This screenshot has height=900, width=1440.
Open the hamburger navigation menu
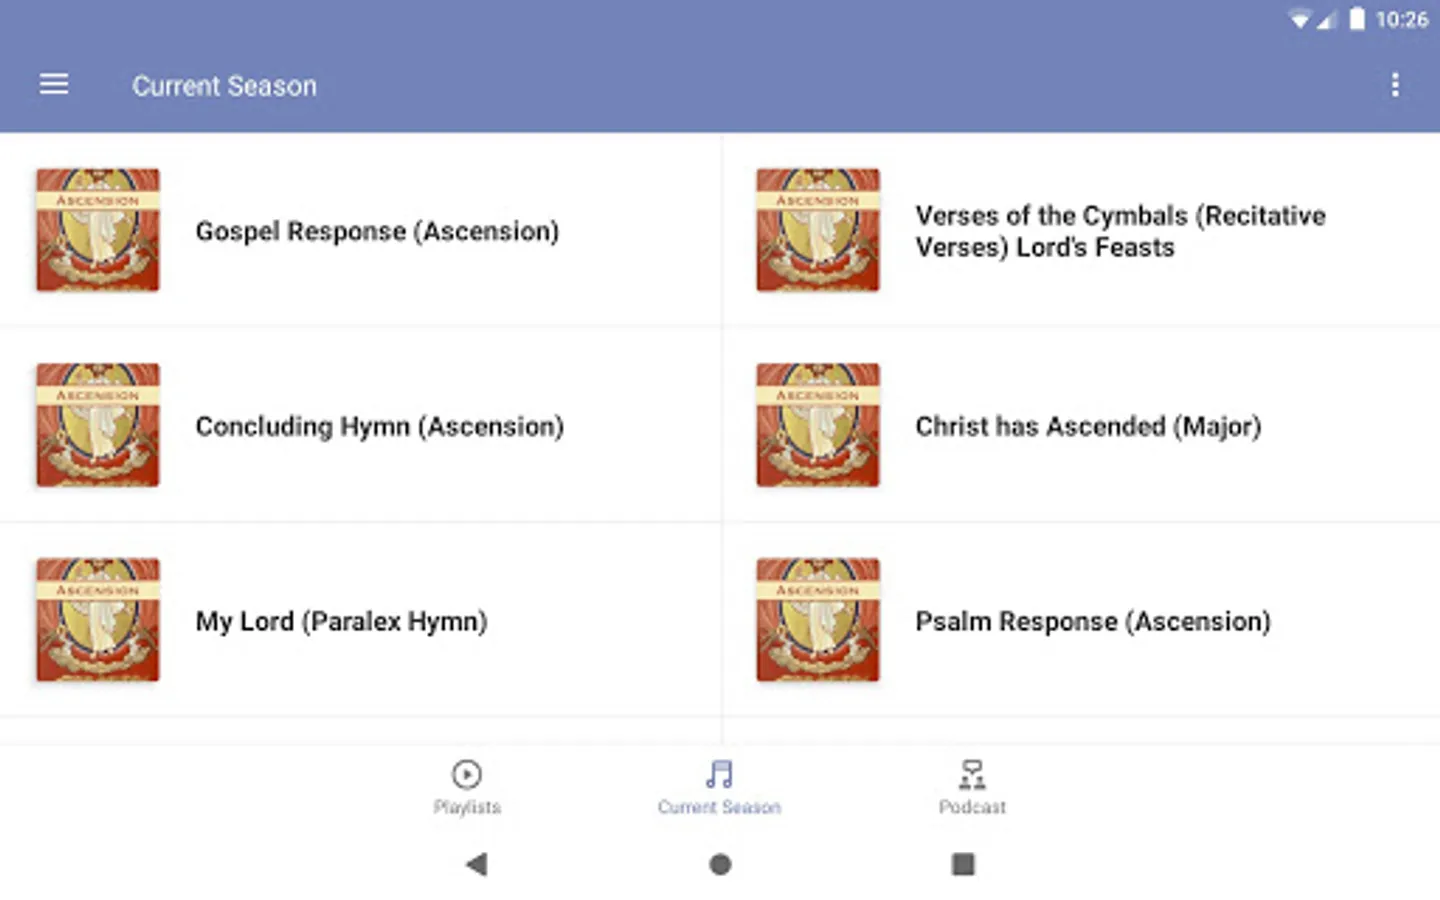54,85
